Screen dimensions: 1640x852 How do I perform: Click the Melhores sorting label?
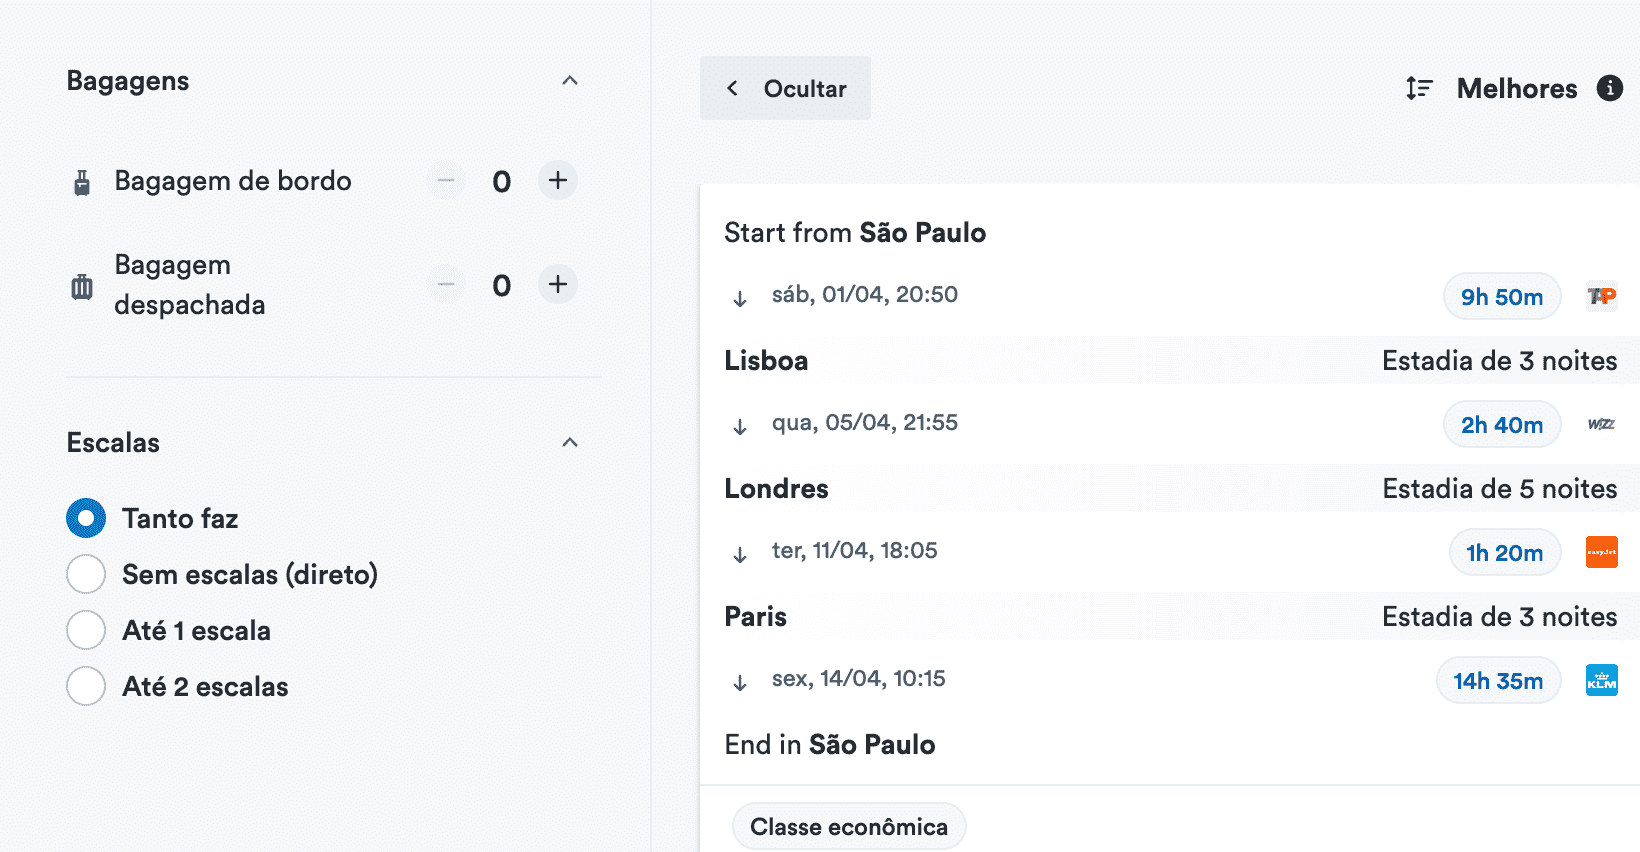pos(1517,88)
